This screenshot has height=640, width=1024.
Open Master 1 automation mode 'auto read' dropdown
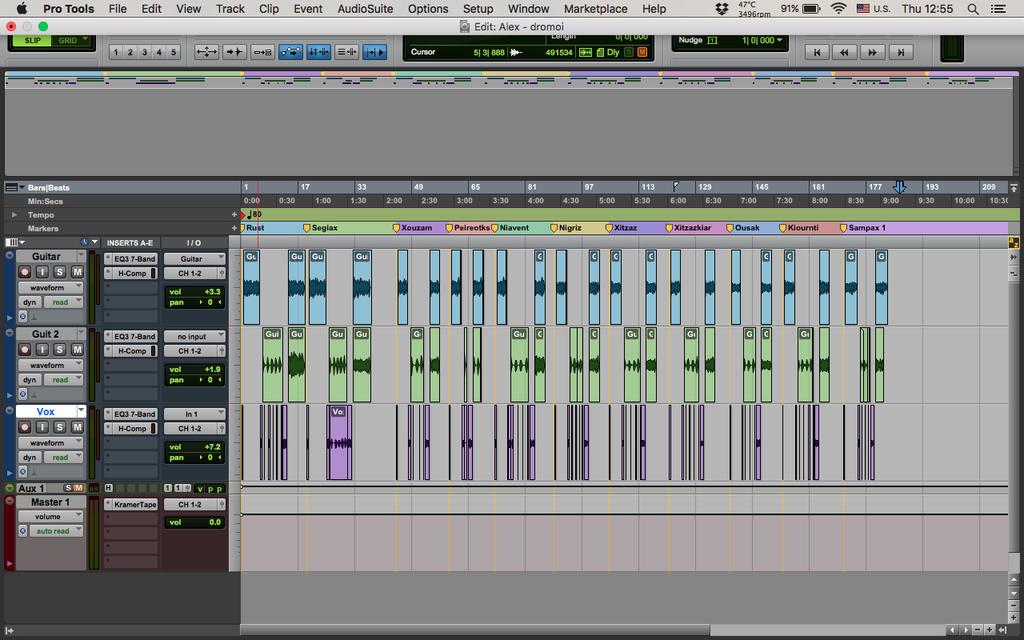point(56,531)
